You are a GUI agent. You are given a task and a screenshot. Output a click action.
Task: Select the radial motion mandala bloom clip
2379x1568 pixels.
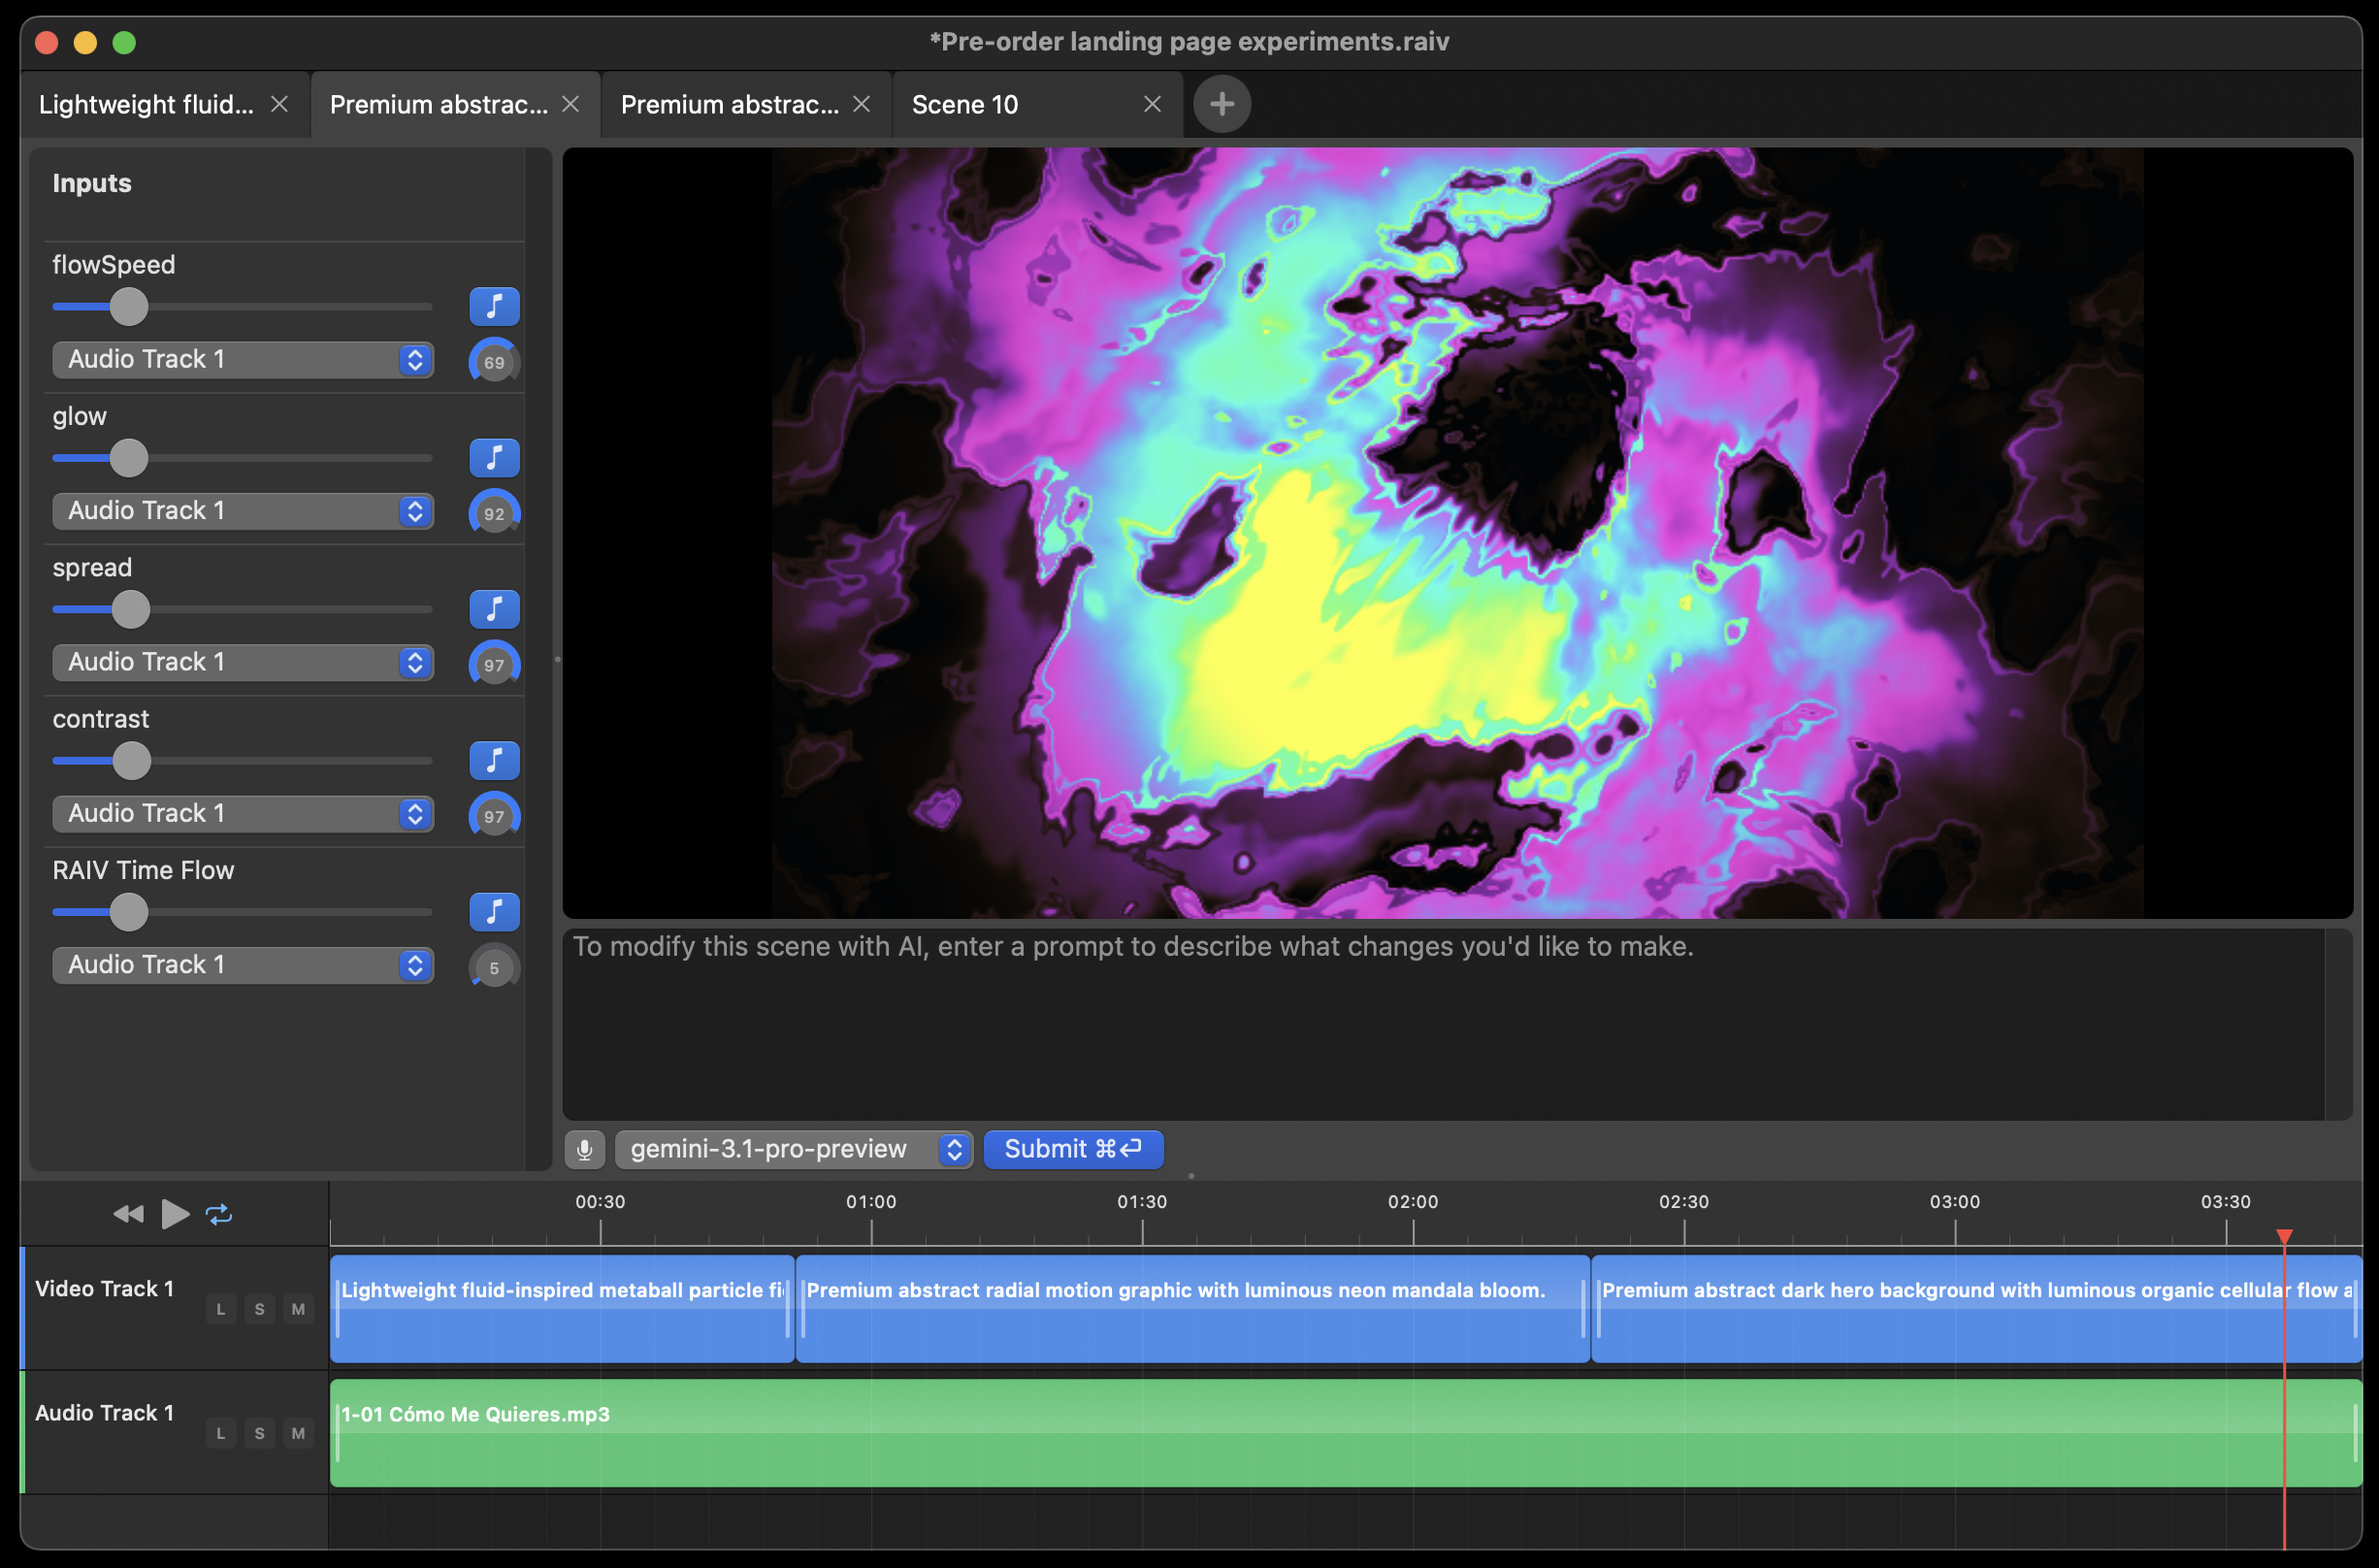(1193, 1309)
